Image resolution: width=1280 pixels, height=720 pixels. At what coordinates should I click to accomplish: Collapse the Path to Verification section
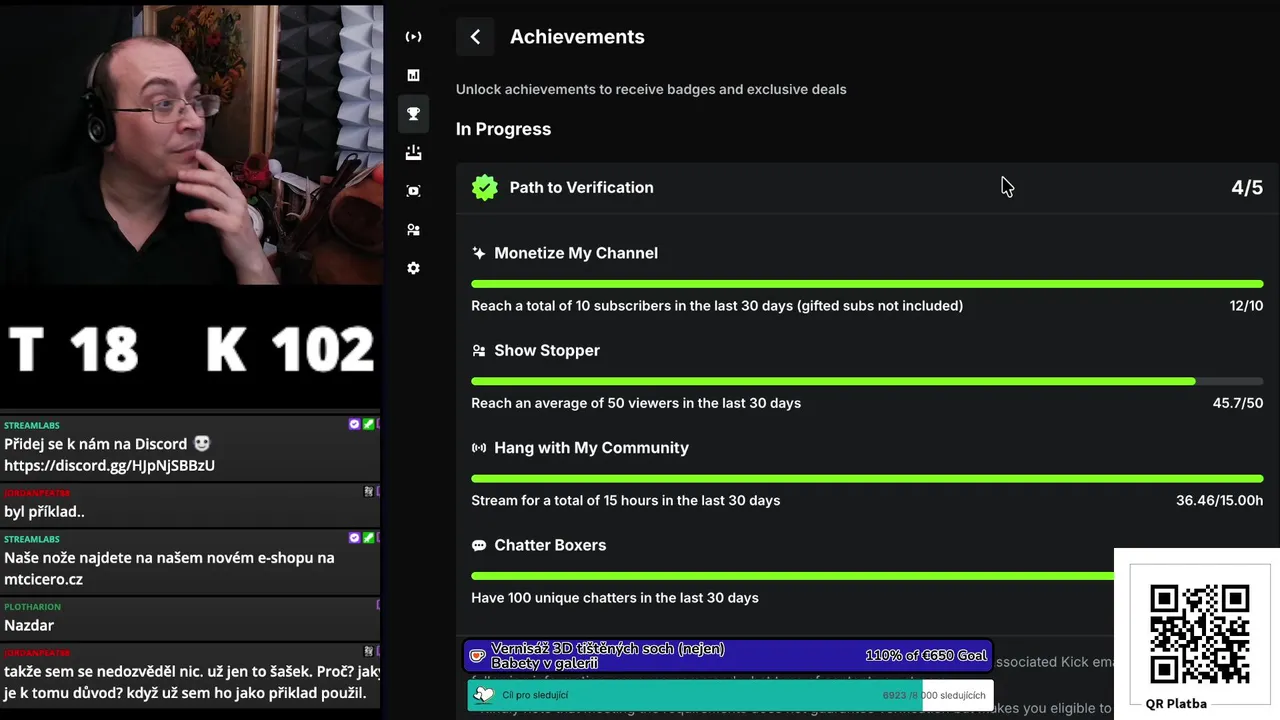[x=867, y=188]
